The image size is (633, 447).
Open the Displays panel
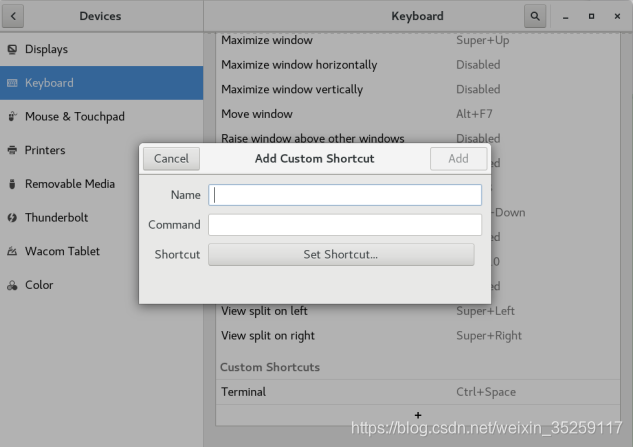(101, 49)
